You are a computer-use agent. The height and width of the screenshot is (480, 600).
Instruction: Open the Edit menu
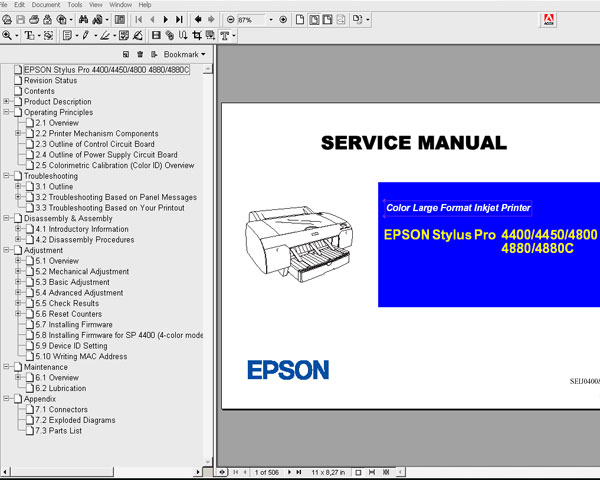pyautogui.click(x=20, y=5)
